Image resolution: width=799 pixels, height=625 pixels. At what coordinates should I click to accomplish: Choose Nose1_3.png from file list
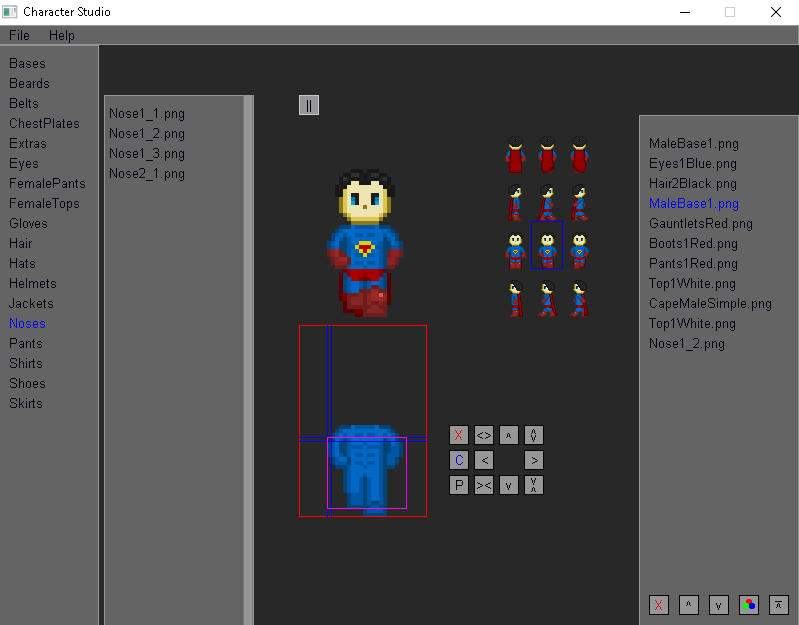pyautogui.click(x=147, y=153)
